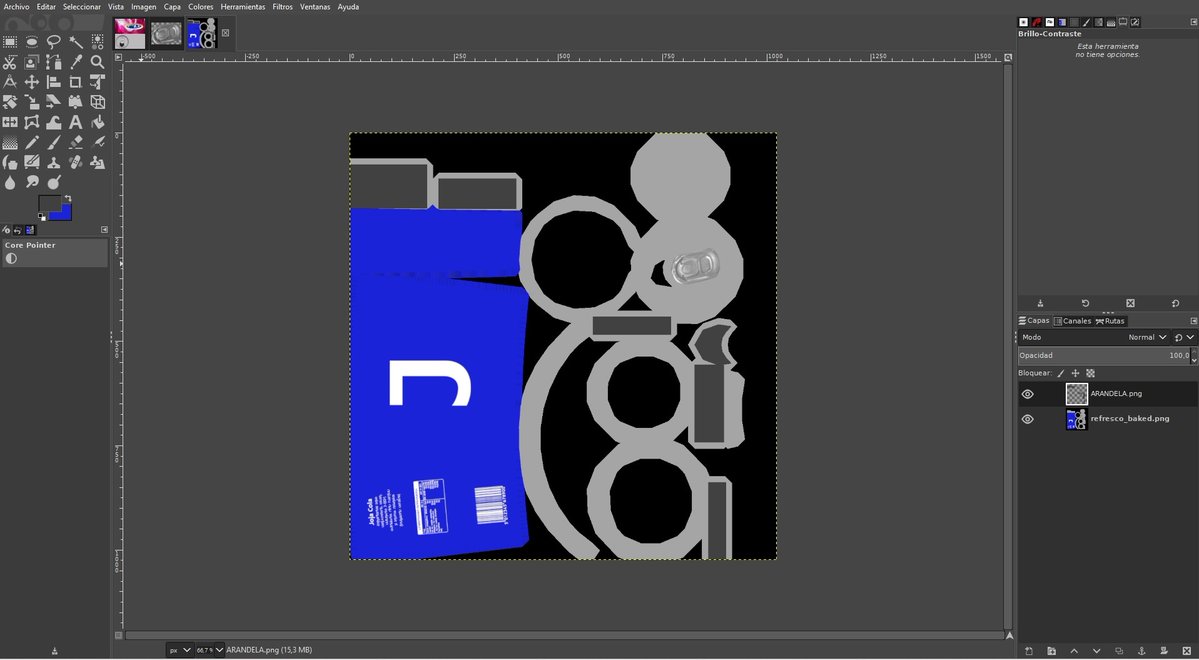
Task: Reset colors to black and white
Action: point(42,217)
